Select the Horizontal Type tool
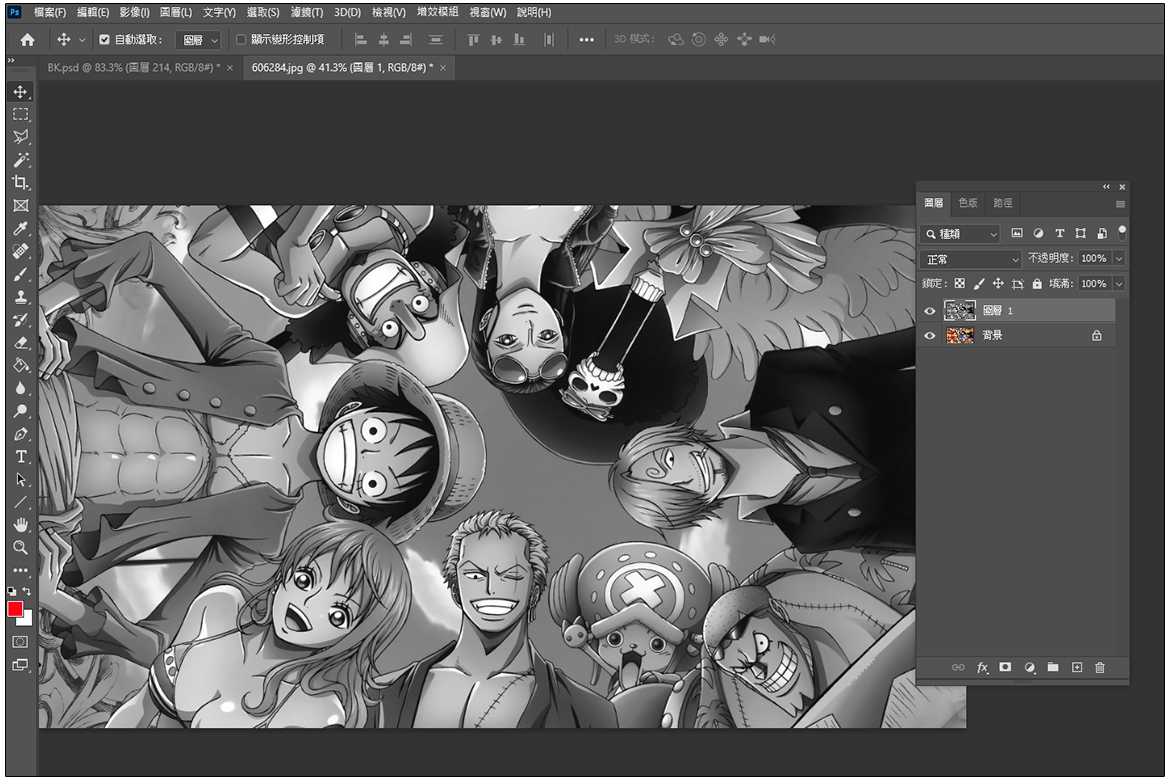The height and width of the screenshot is (780, 1170). [x=20, y=457]
